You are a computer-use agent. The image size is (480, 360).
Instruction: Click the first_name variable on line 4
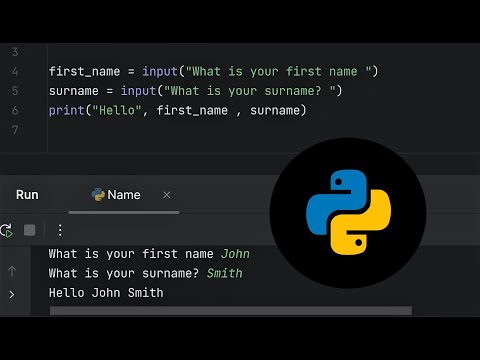84,72
